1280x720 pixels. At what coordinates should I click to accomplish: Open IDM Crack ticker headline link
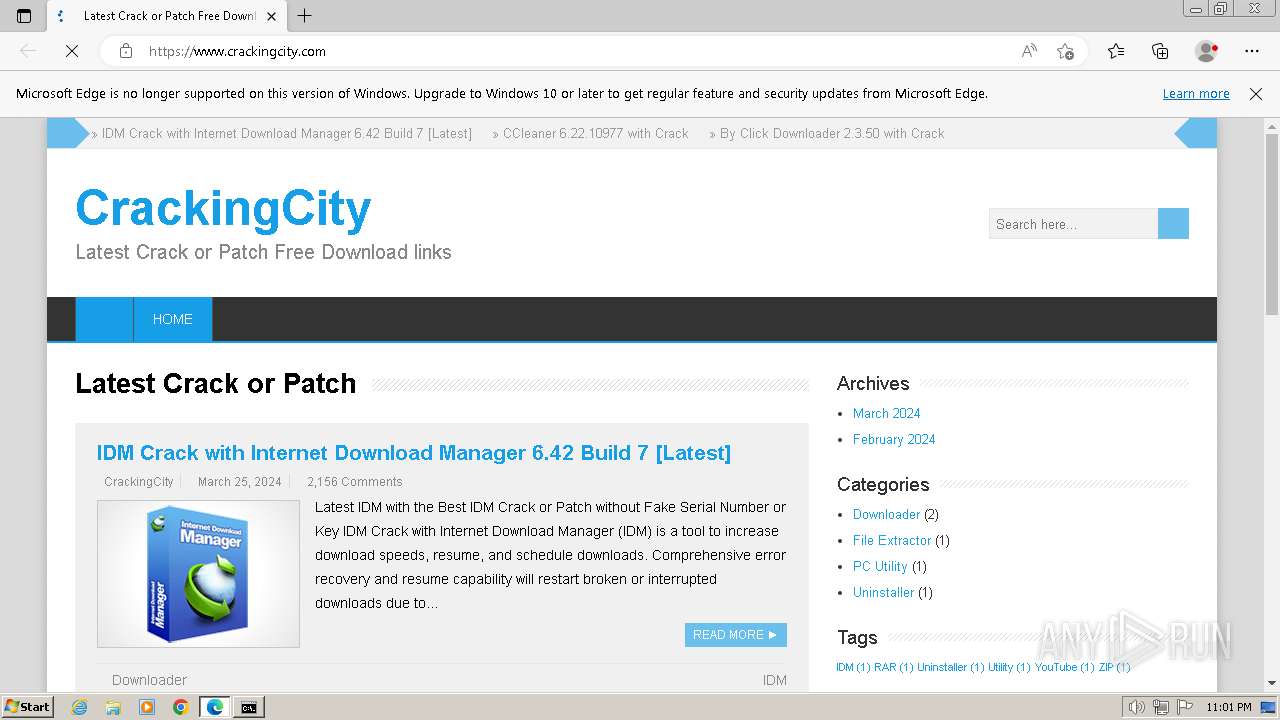point(286,133)
